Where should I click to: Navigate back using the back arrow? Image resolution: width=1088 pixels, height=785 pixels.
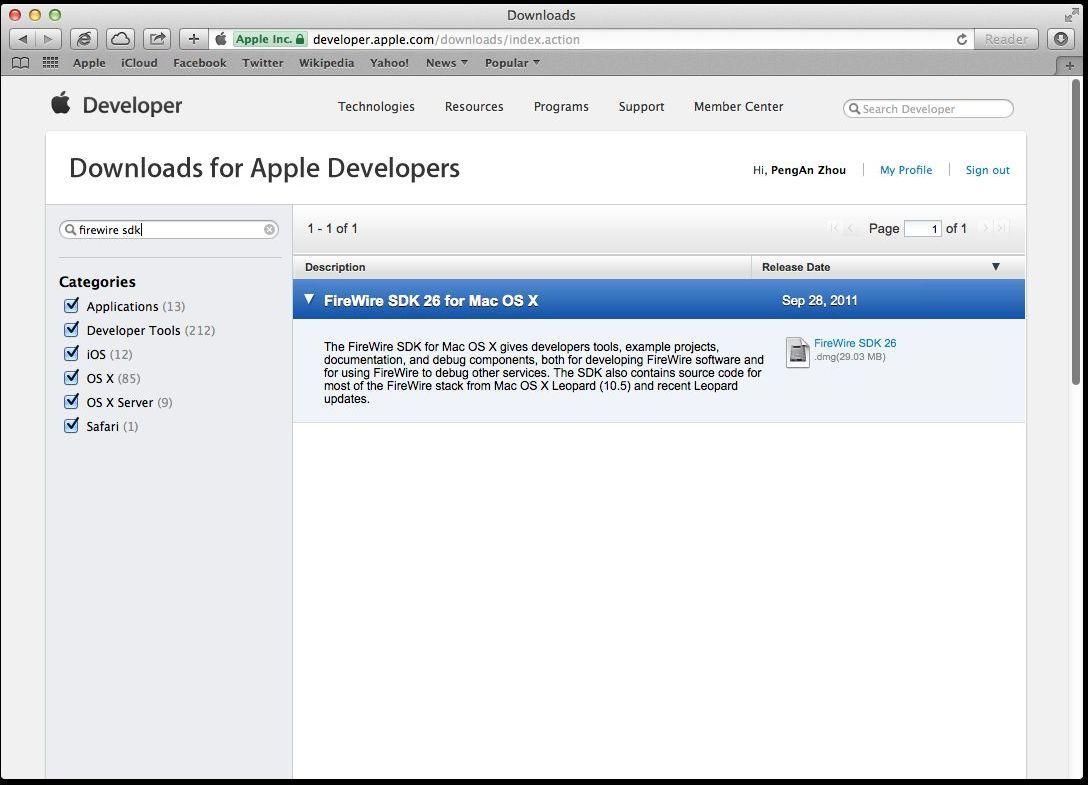[x=23, y=38]
